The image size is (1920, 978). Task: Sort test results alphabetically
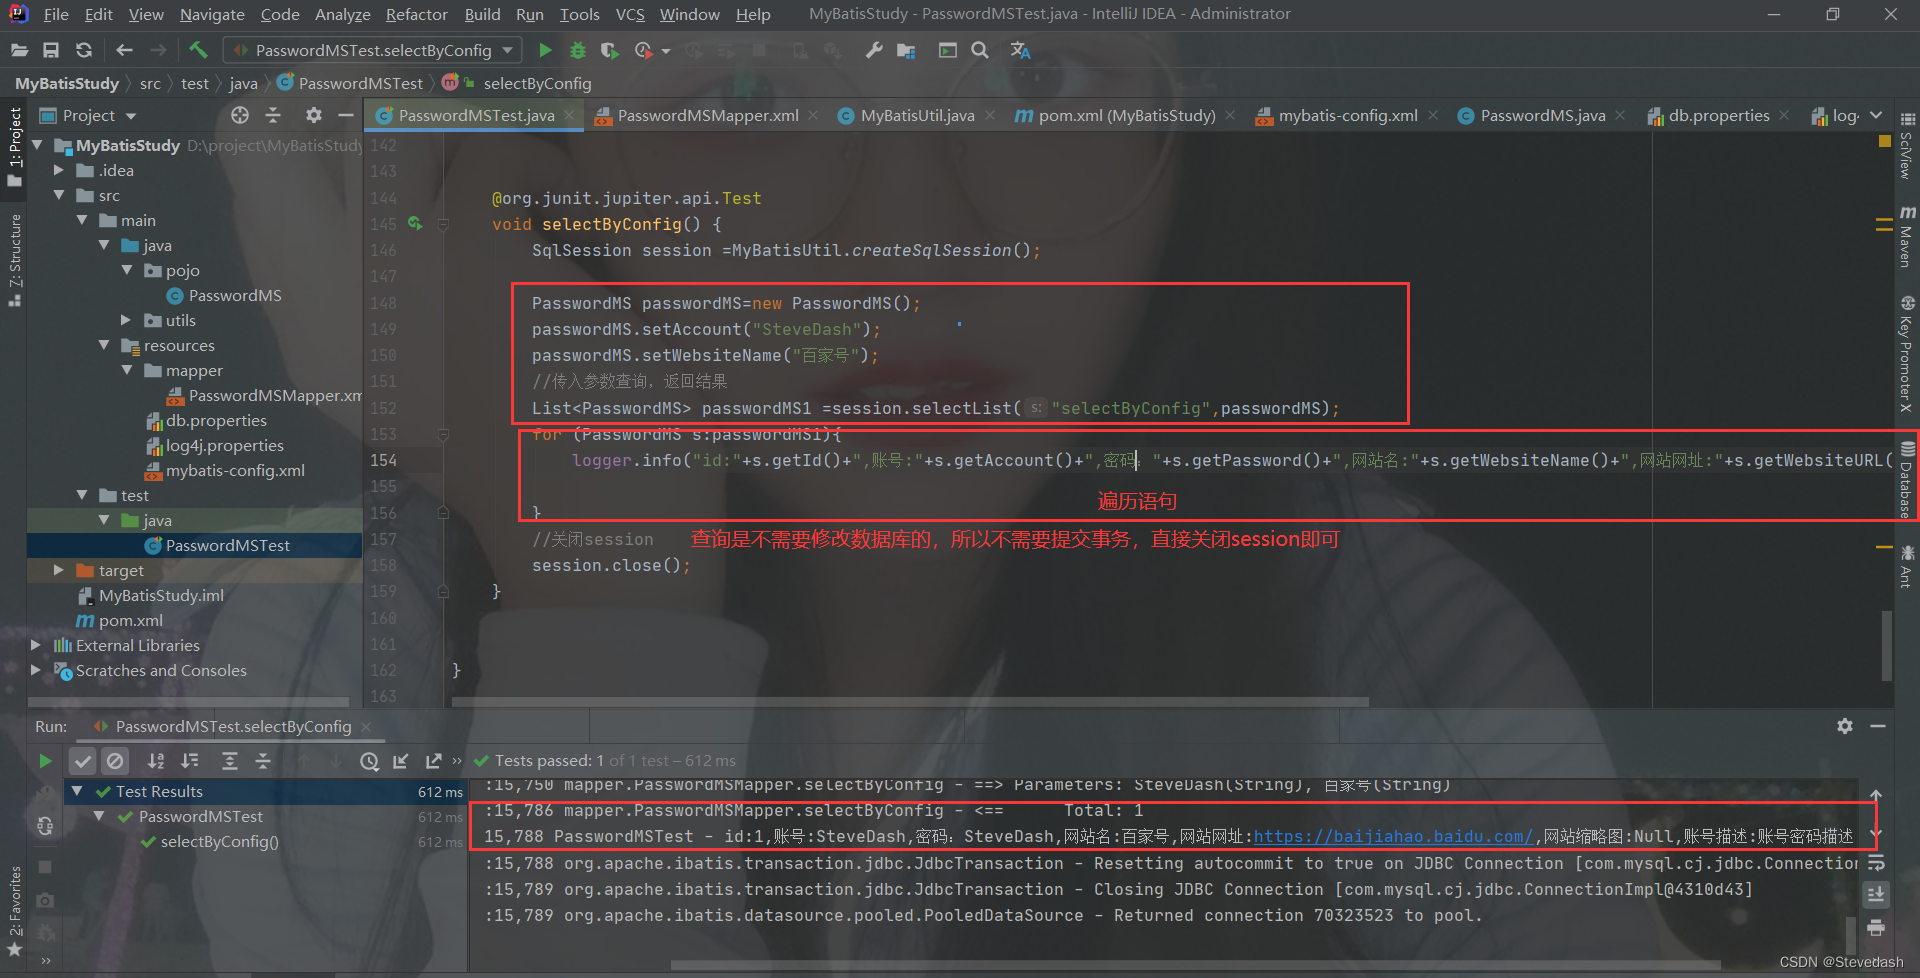(x=156, y=761)
